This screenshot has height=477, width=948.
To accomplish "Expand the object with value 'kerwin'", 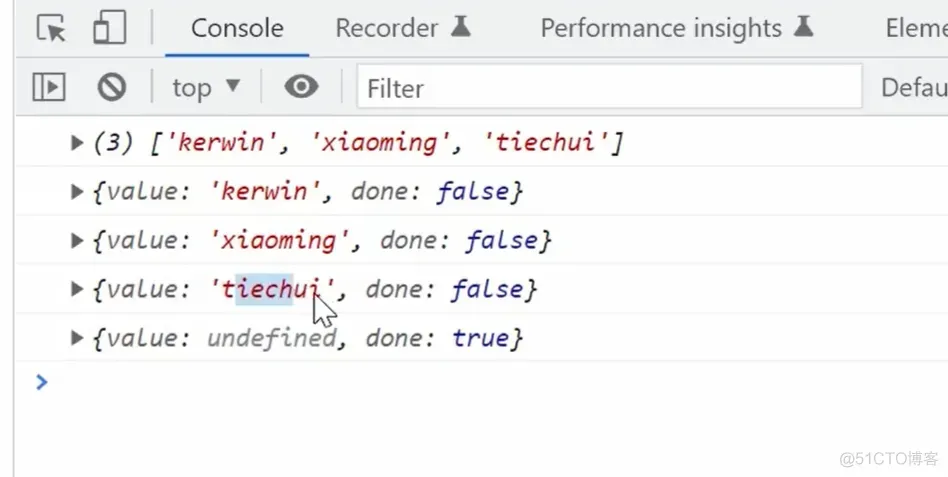I will click(77, 192).
